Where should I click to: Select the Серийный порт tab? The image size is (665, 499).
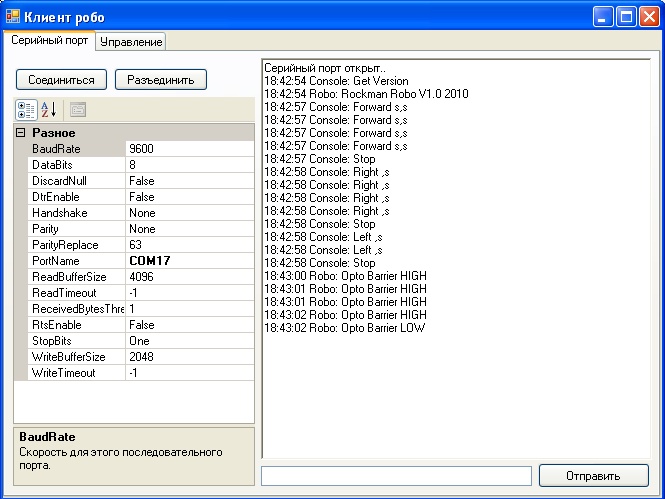point(50,41)
